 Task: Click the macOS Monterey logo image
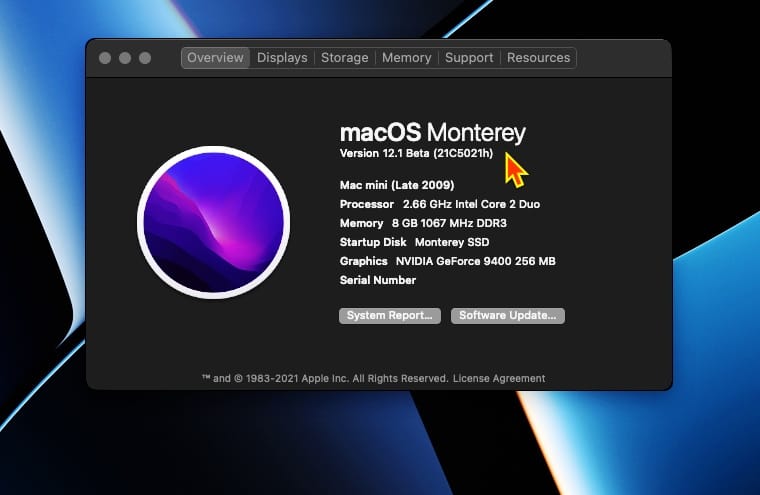coord(214,222)
